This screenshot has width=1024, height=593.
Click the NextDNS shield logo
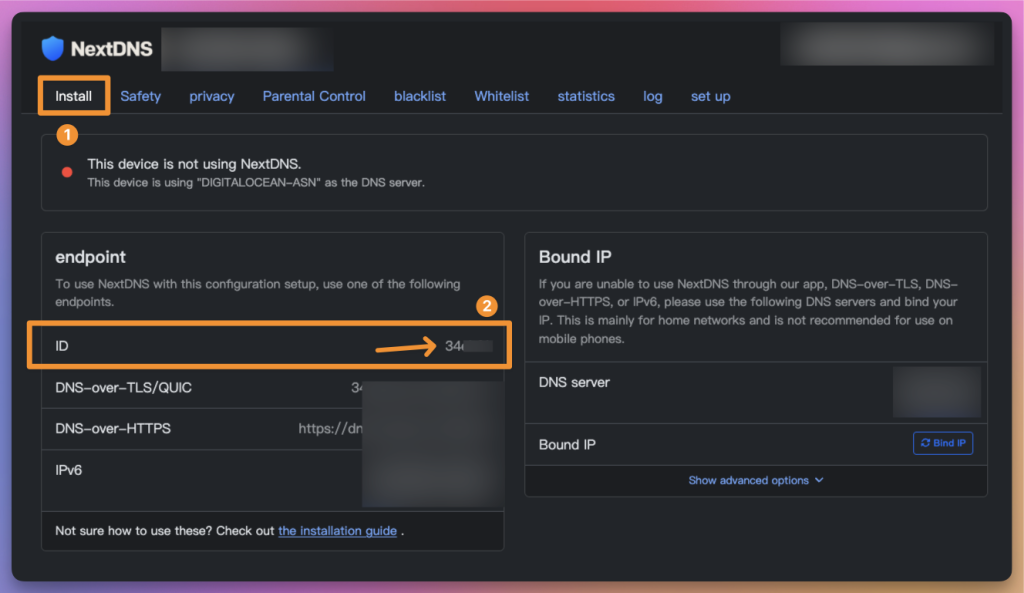coord(52,48)
